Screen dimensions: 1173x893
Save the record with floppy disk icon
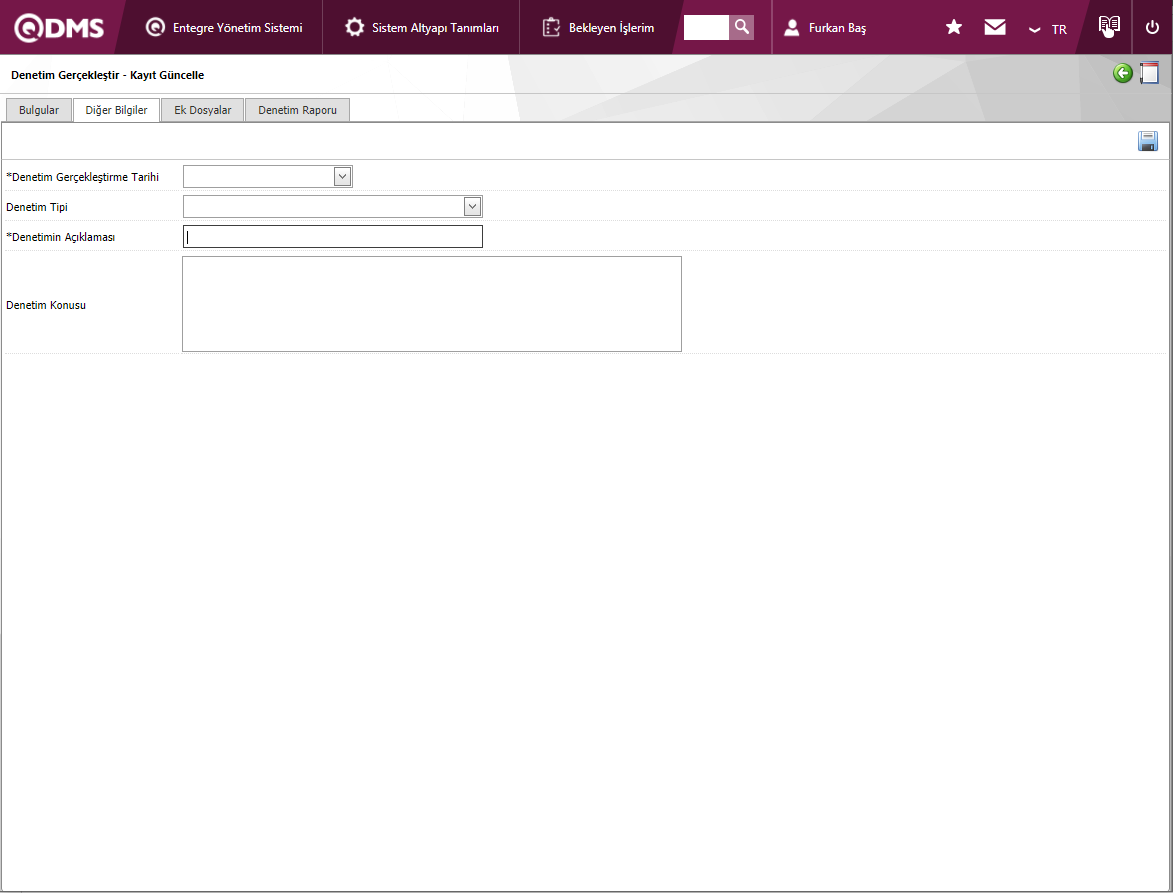(x=1148, y=141)
